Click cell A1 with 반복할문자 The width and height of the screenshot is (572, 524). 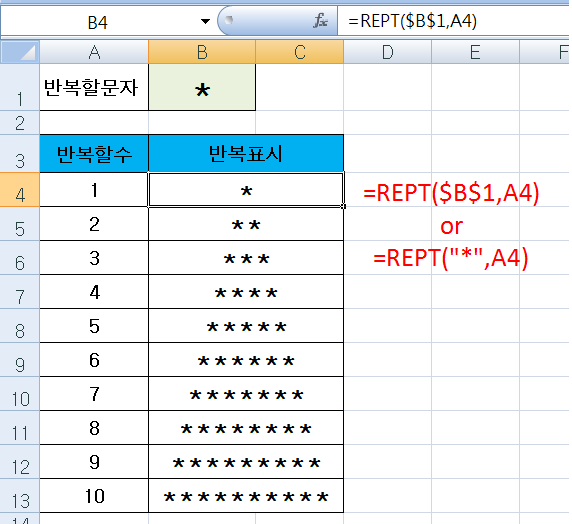tap(94, 87)
